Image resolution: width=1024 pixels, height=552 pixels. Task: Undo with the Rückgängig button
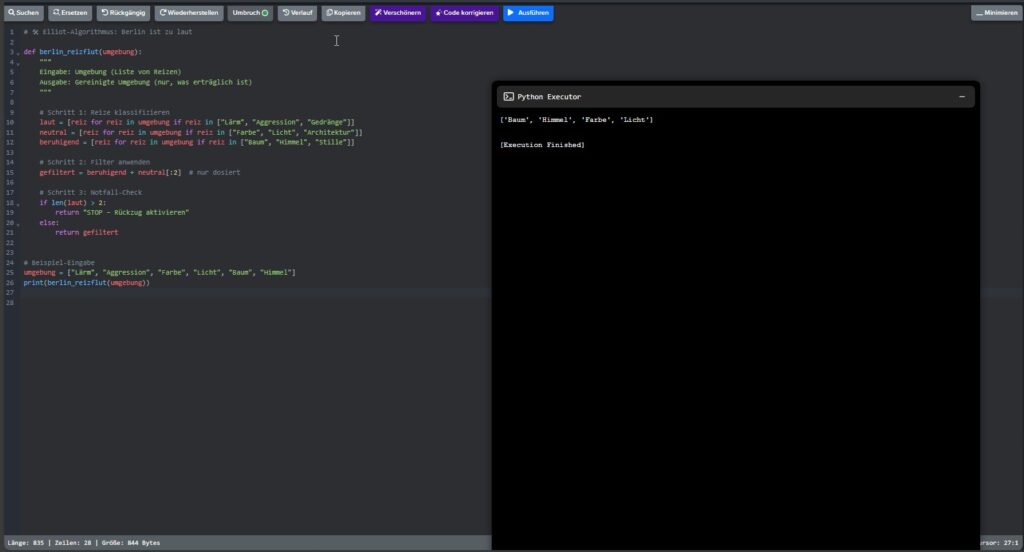(123, 13)
